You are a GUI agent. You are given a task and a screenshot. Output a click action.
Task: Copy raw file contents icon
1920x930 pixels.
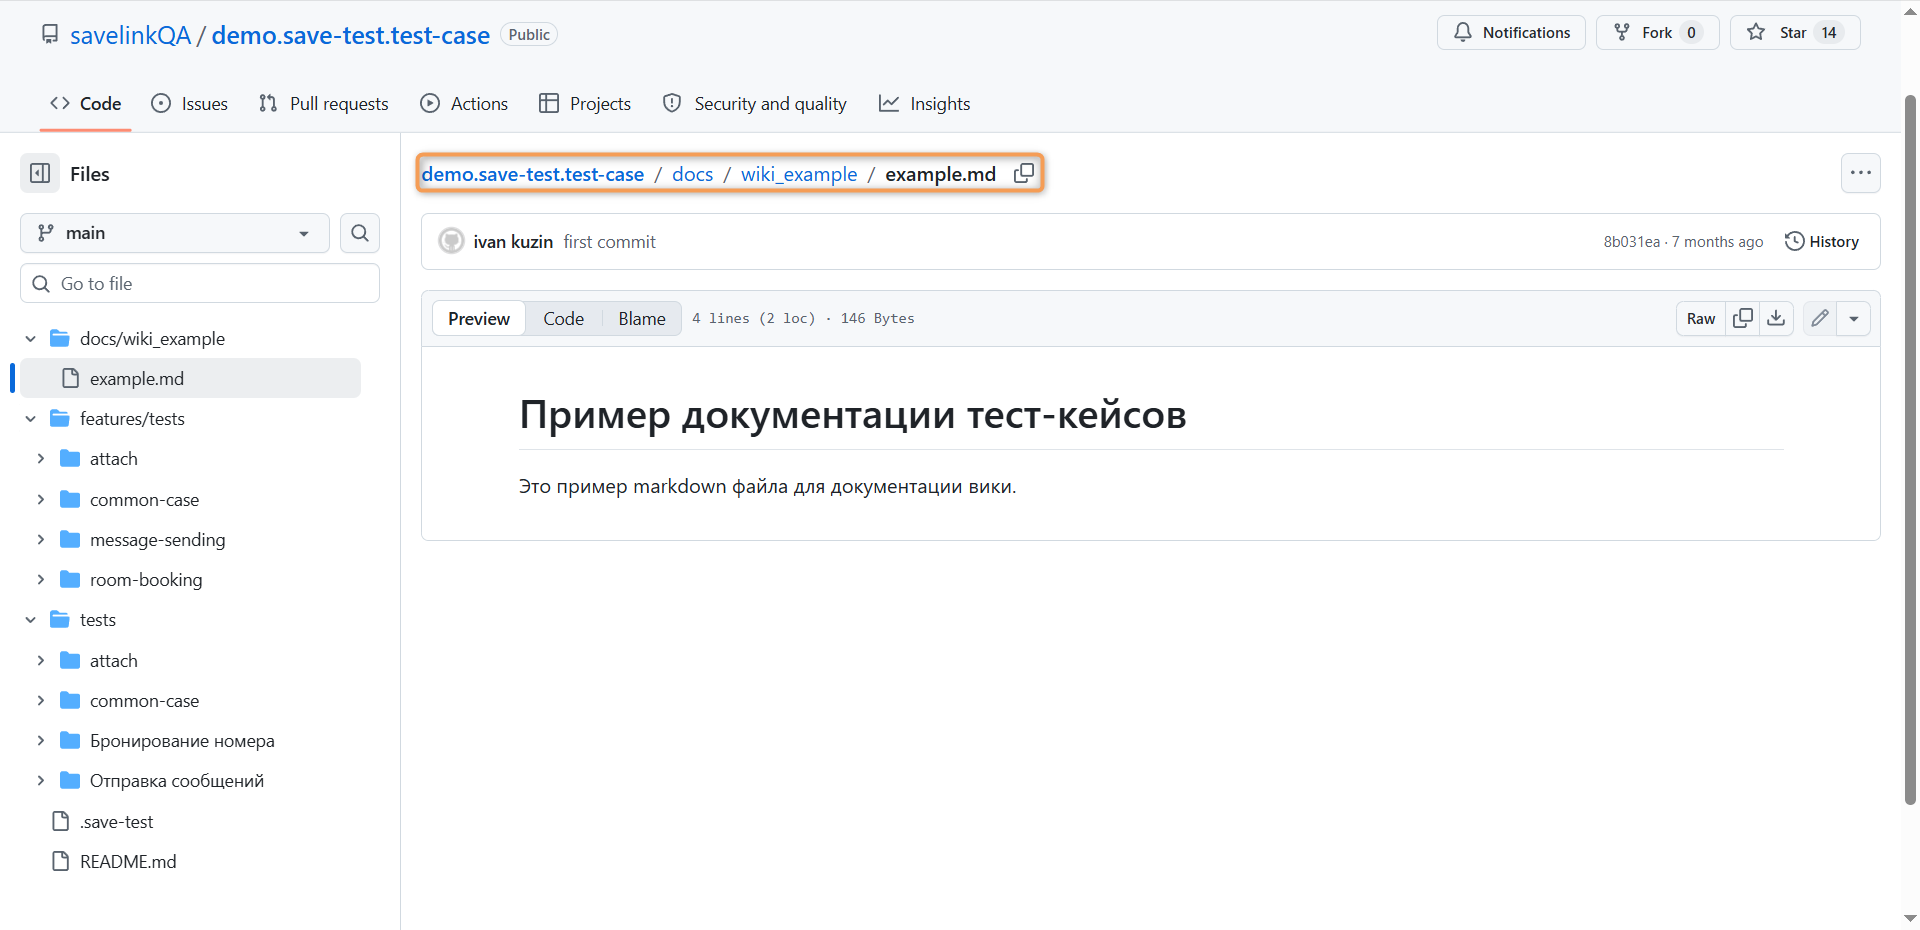(x=1743, y=318)
